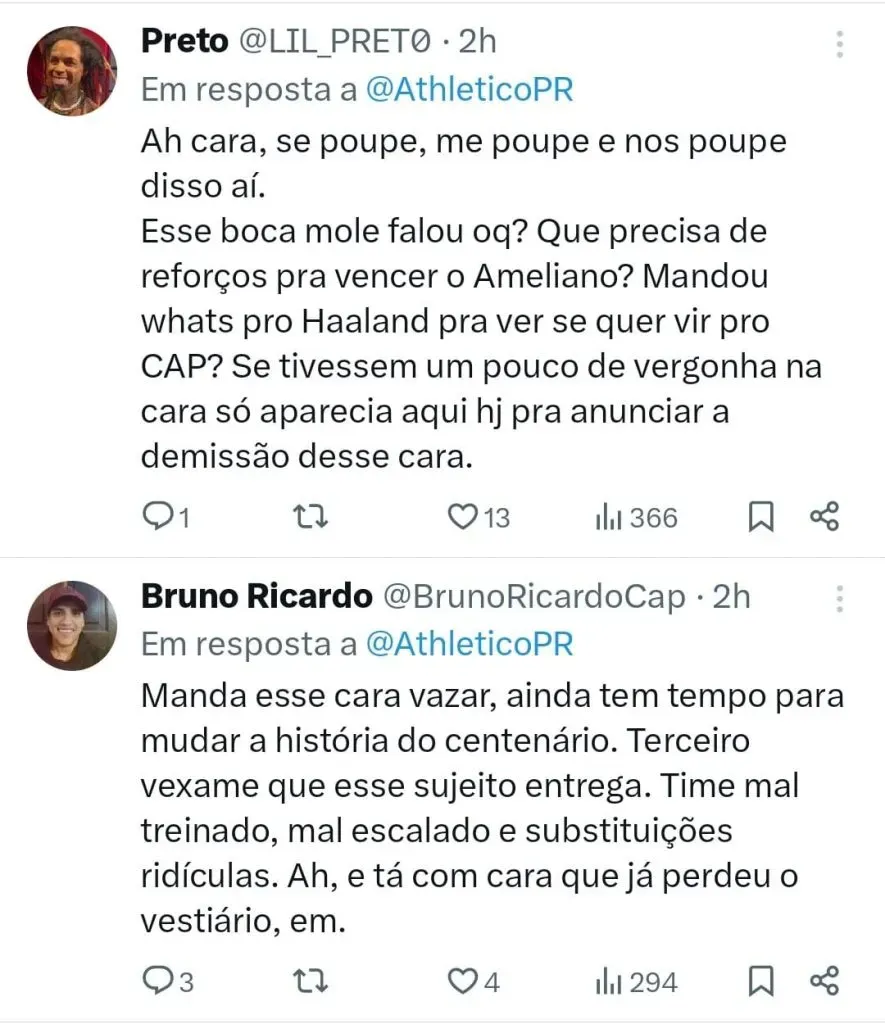Share Preto's tweet
Image resolution: width=885 pixels, height=1024 pixels.
click(824, 516)
